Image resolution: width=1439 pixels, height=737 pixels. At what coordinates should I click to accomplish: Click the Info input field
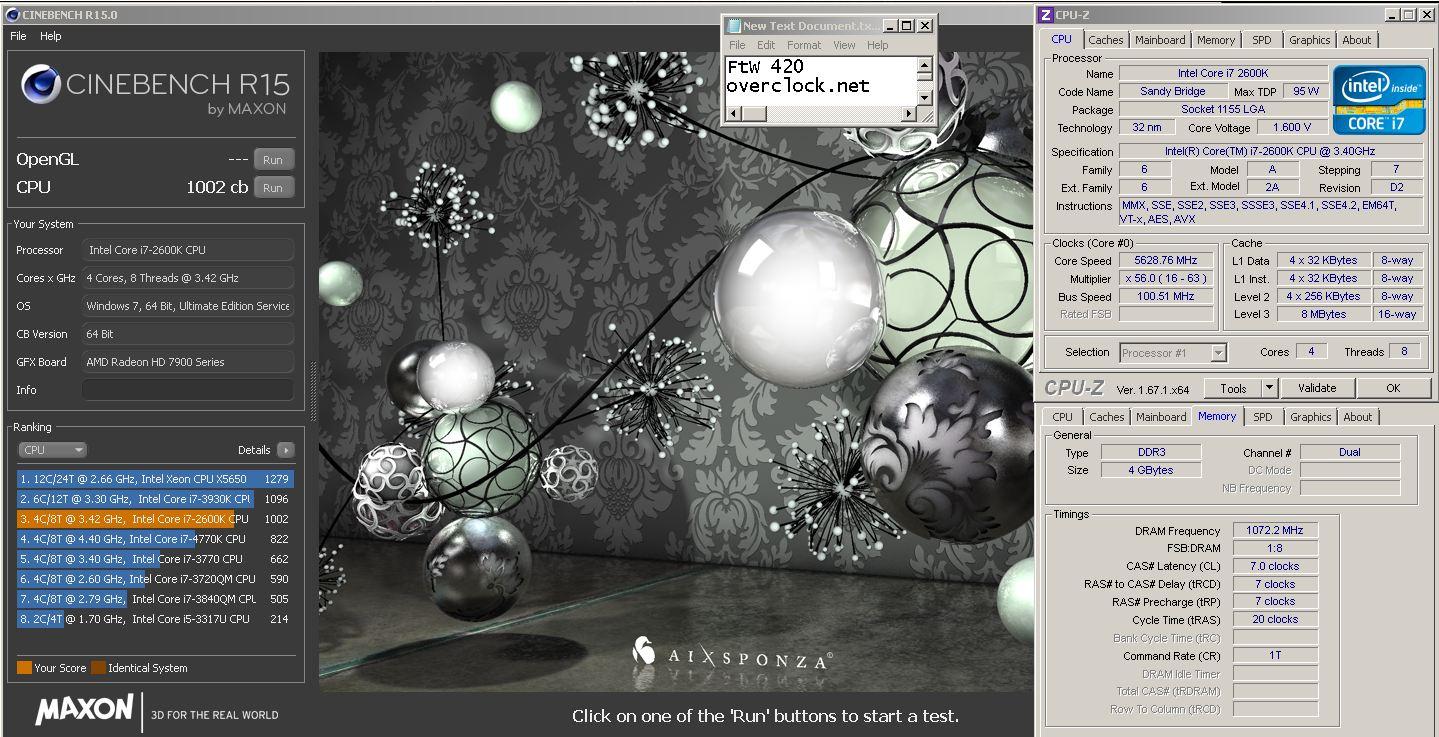[x=188, y=390]
